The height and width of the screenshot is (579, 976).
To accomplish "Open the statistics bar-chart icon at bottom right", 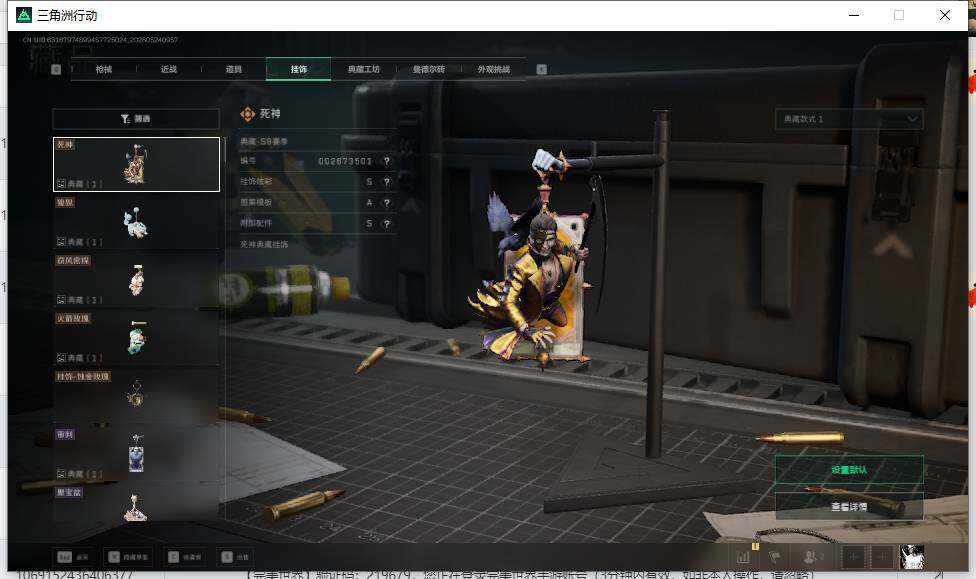I will click(x=743, y=557).
